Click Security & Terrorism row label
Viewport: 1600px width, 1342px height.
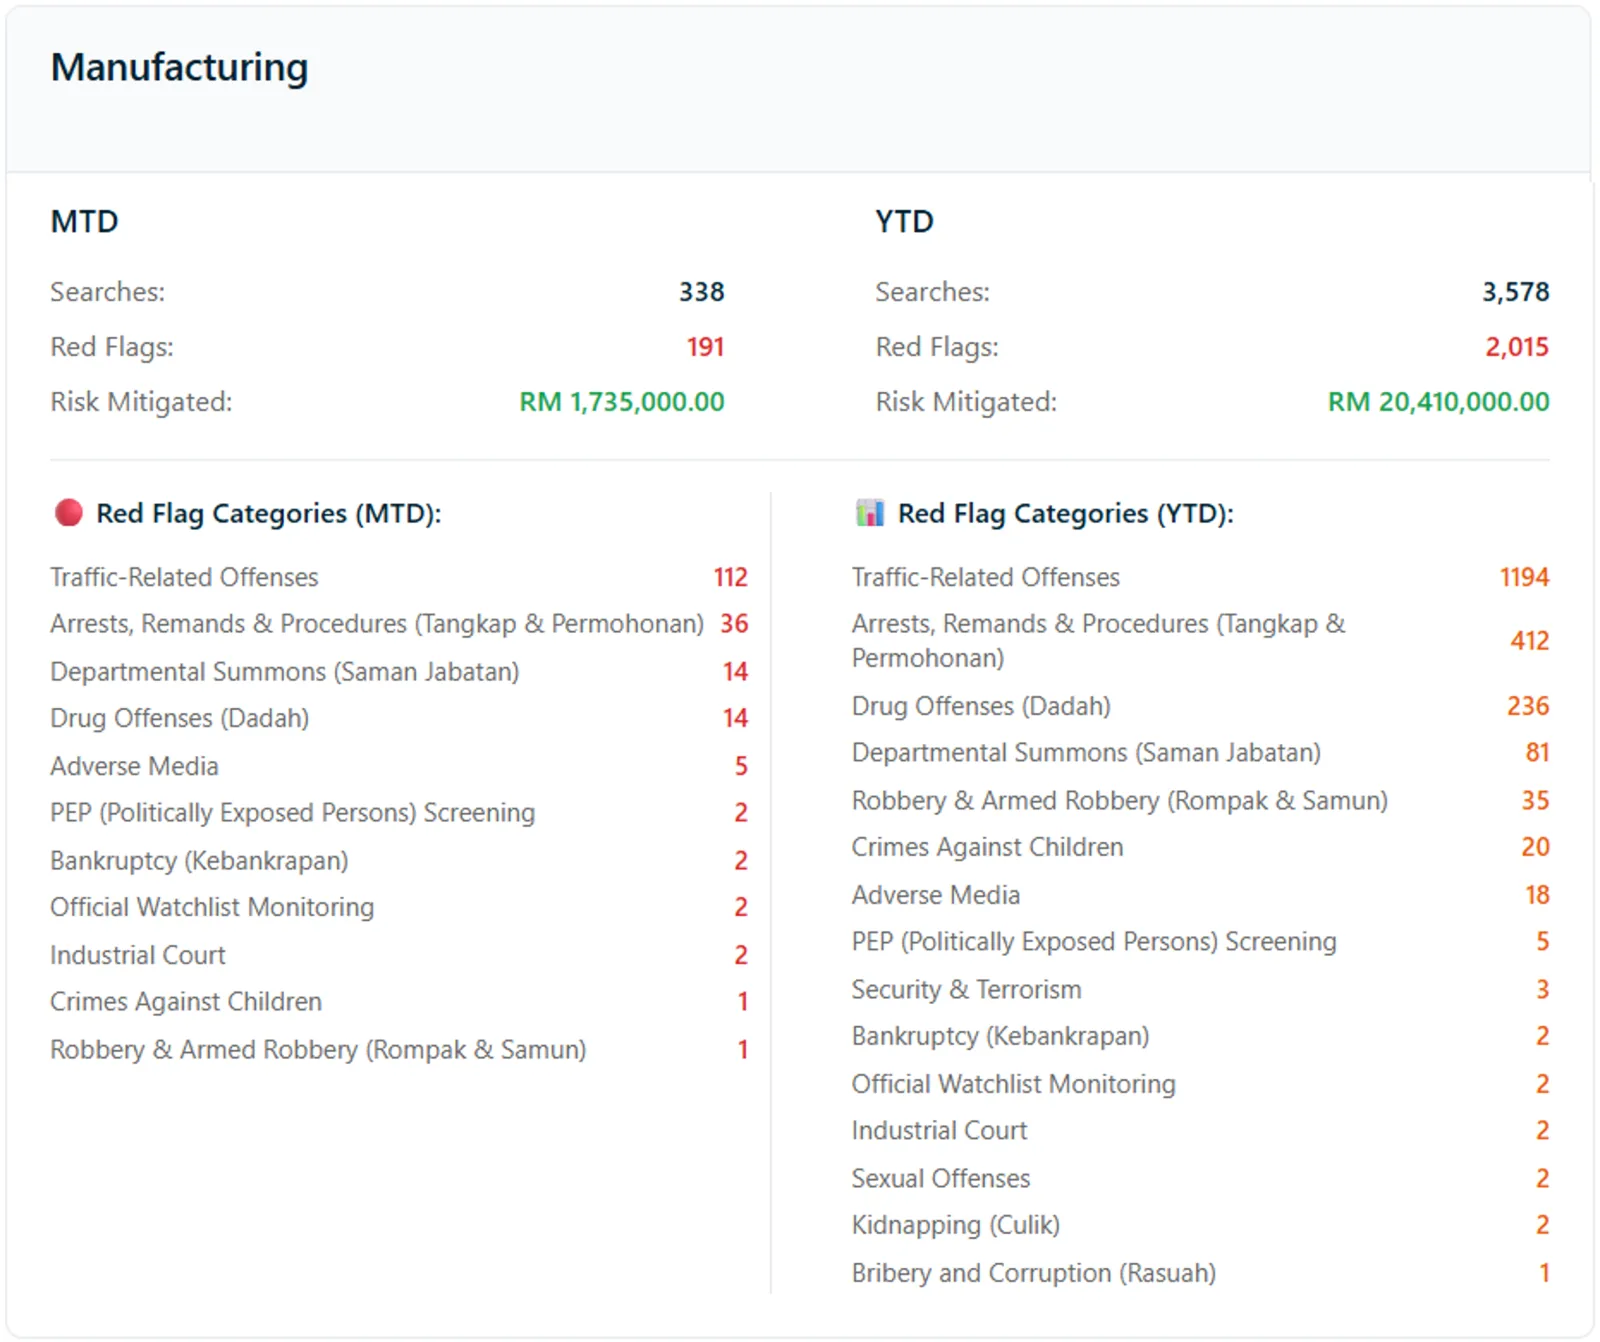967,990
